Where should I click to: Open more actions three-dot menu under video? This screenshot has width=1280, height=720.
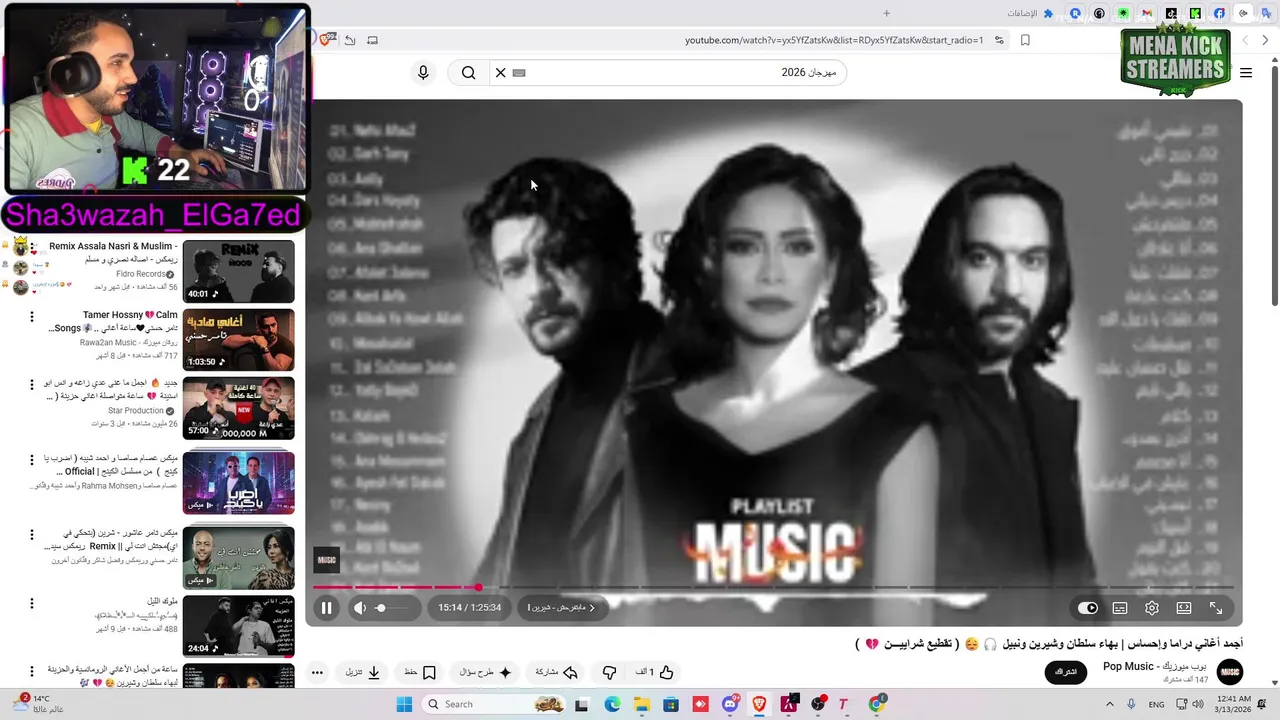317,672
